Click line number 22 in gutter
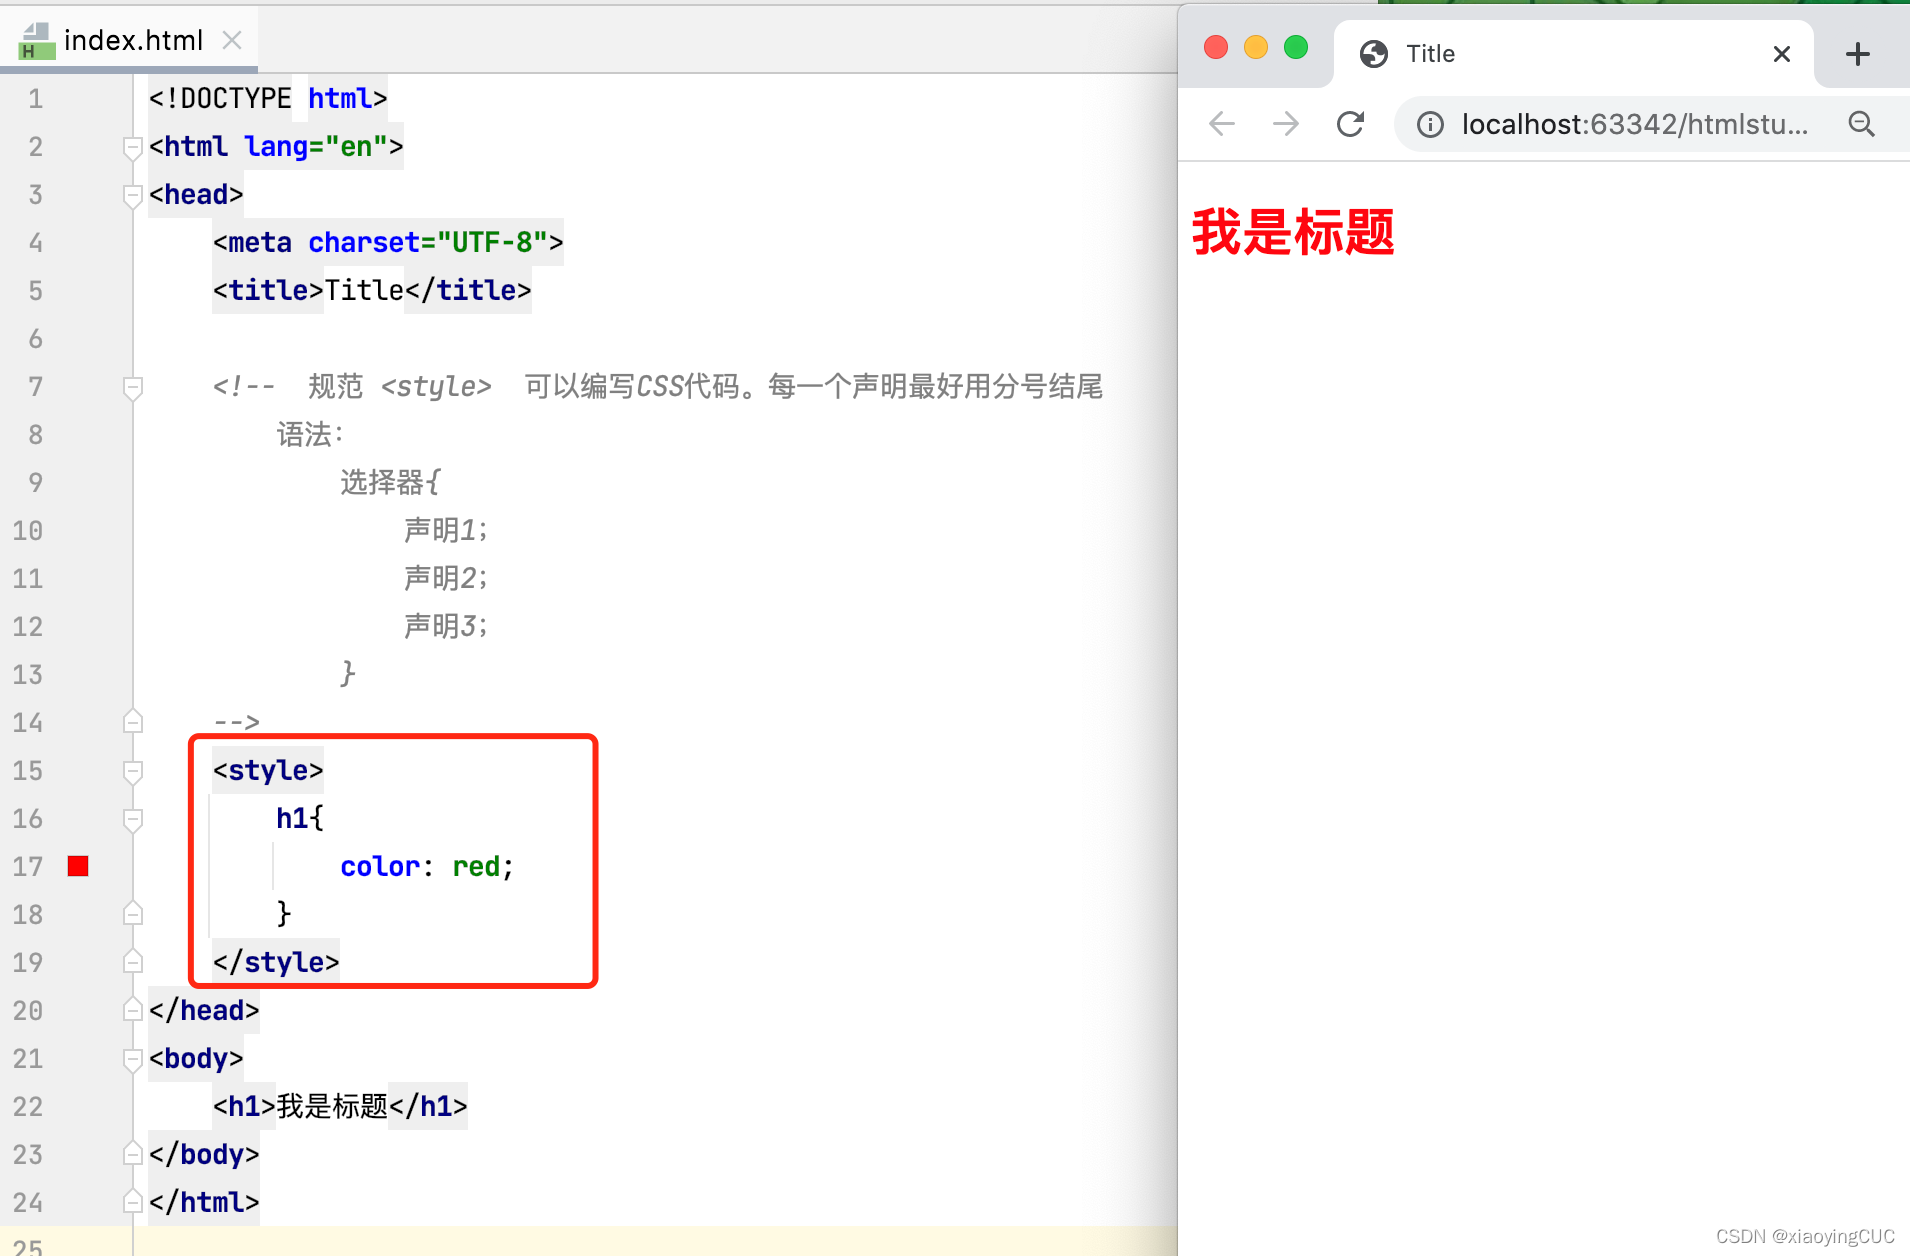Screen dimensions: 1910x1256 click(x=27, y=1107)
